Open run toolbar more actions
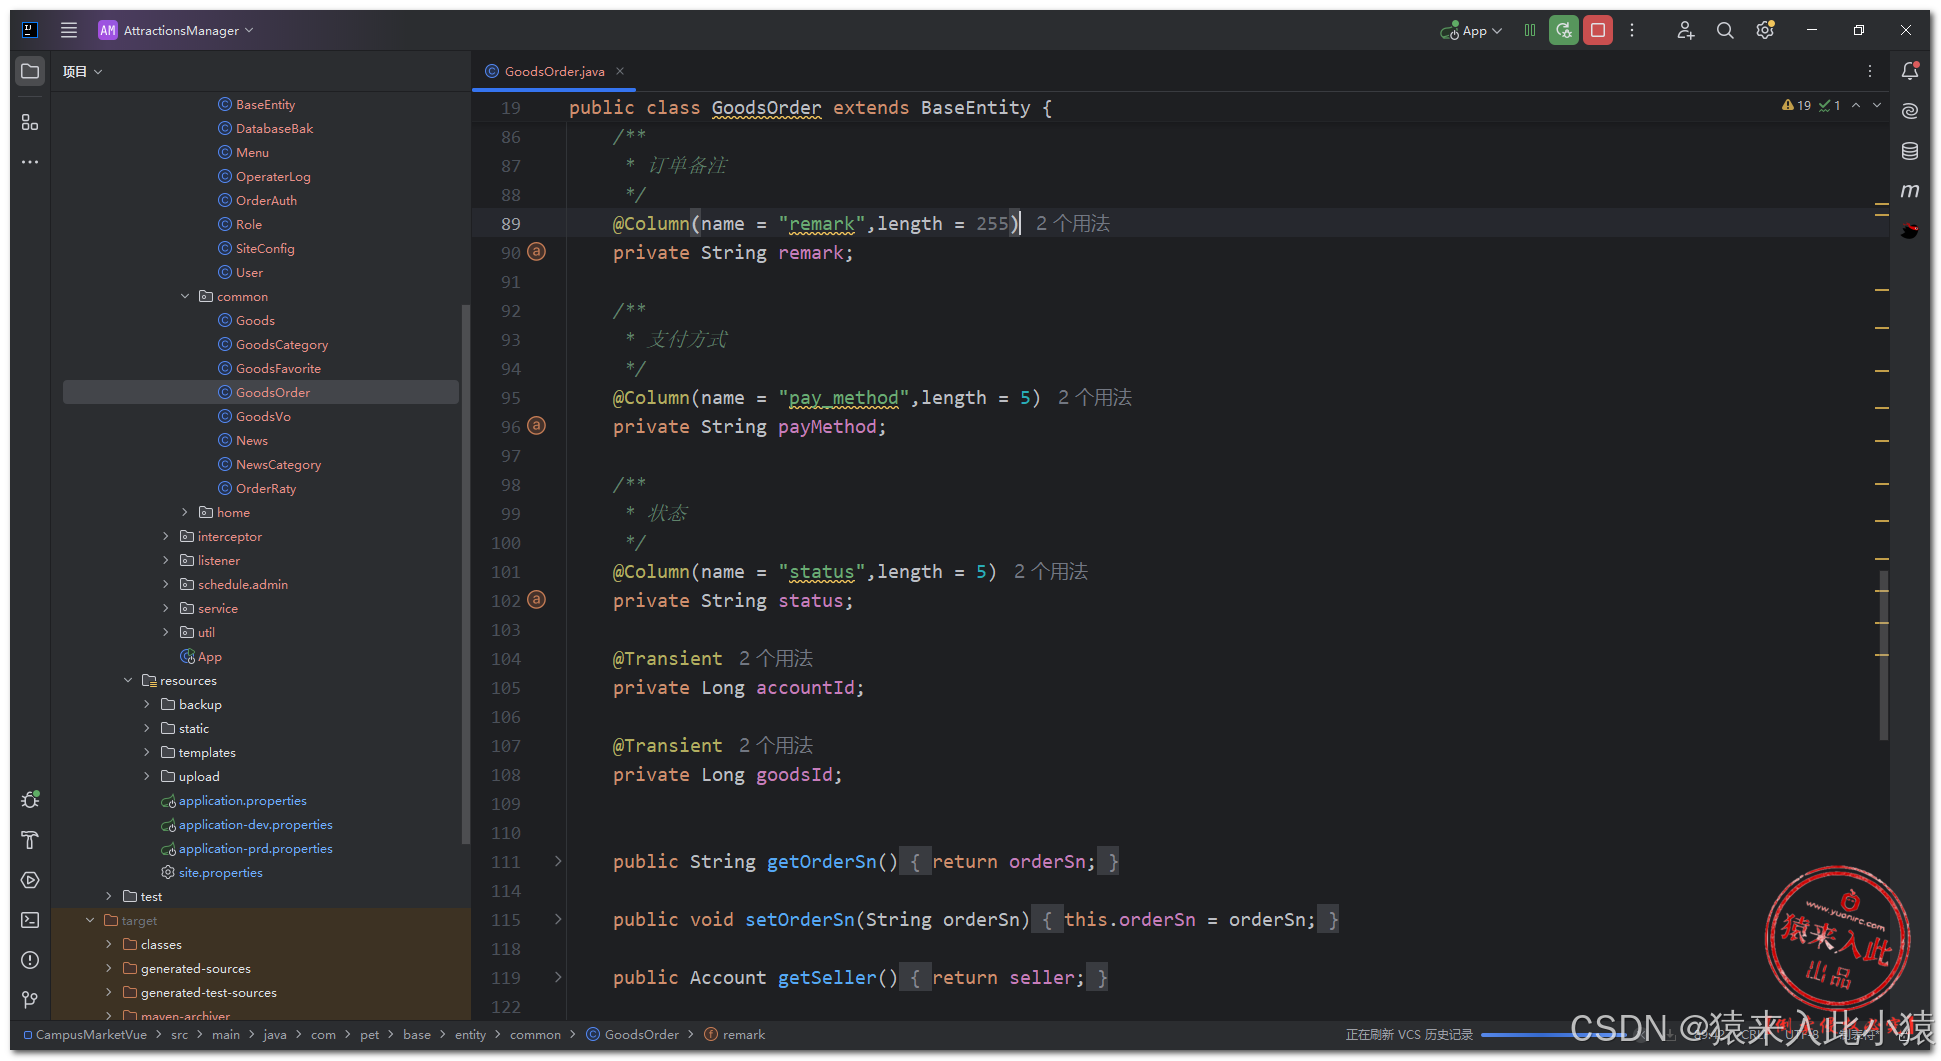This screenshot has width=1941, height=1061. (1632, 30)
